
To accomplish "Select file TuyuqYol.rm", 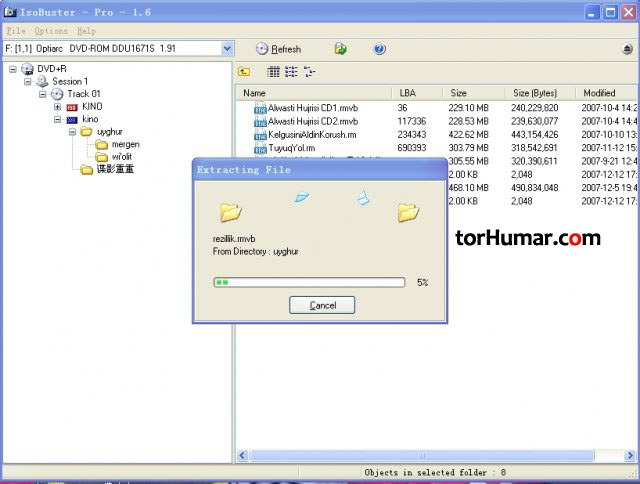I will click(291, 148).
